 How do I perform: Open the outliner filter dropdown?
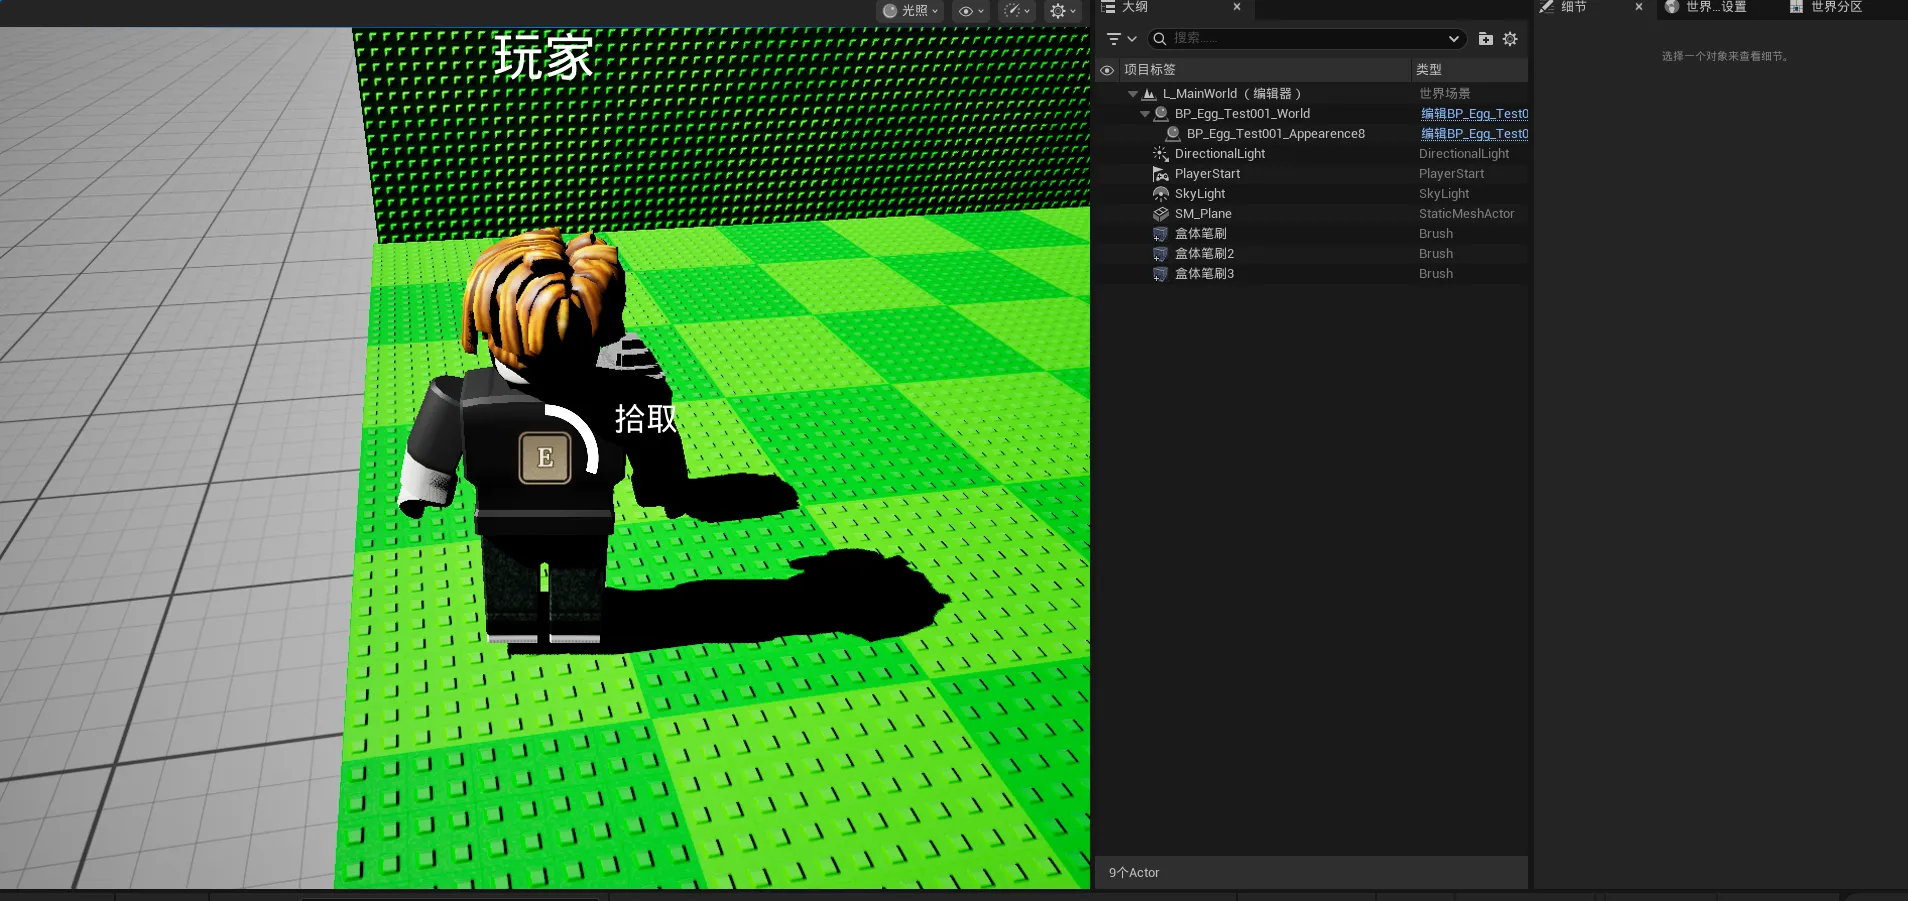click(x=1121, y=39)
